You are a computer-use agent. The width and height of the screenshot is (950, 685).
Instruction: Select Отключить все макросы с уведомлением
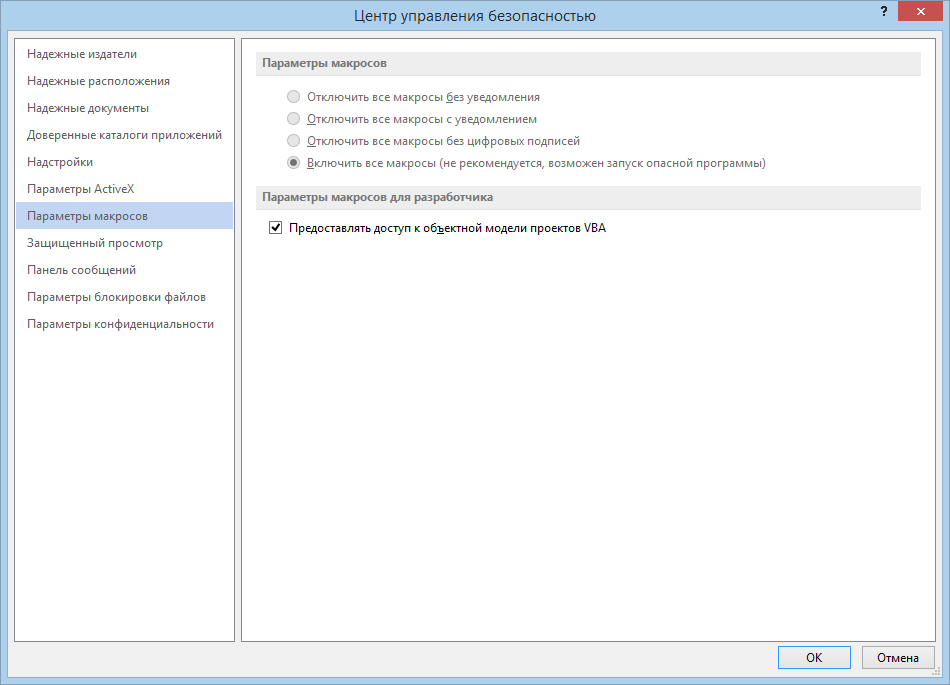(x=293, y=119)
